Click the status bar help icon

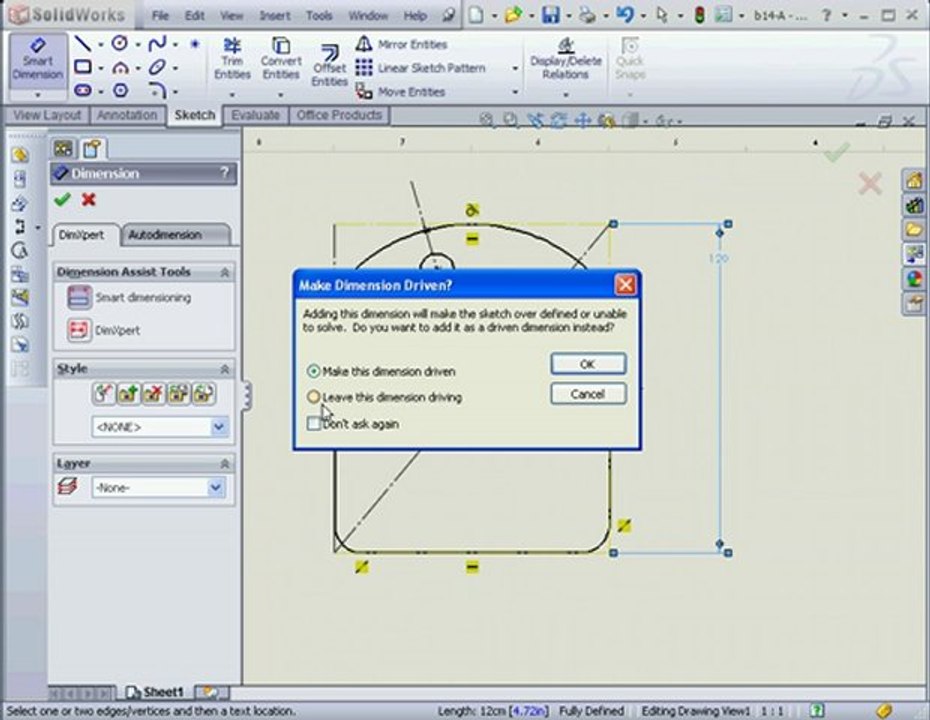pos(817,711)
